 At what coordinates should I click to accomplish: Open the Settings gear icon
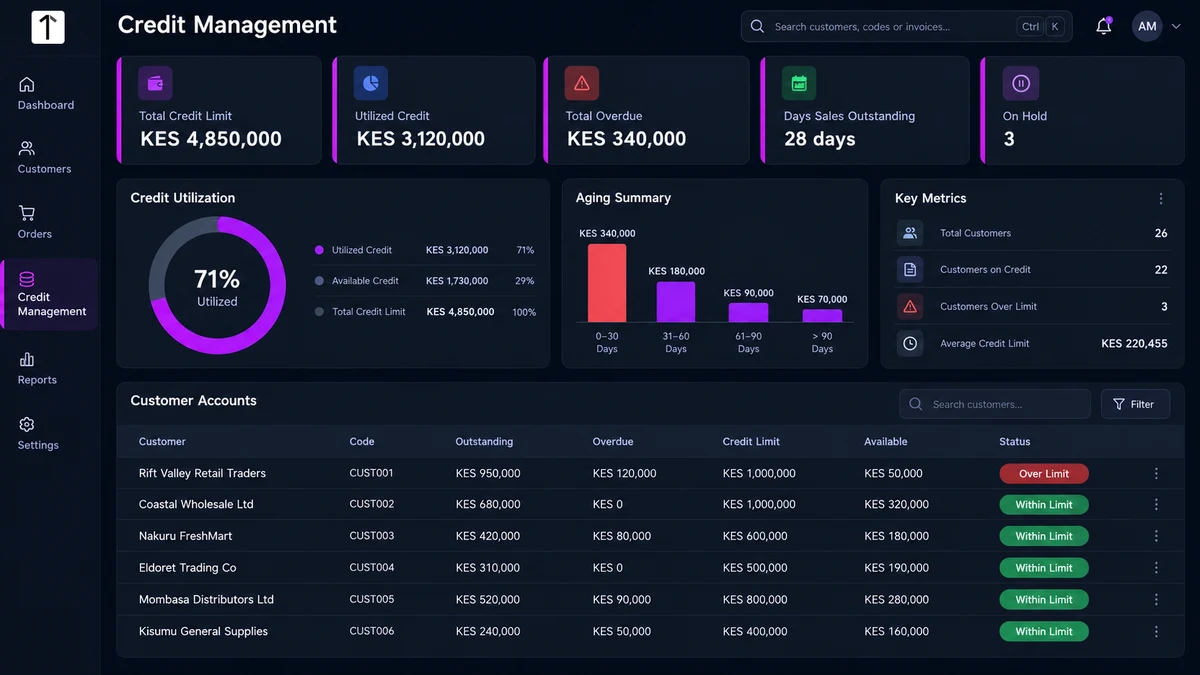[x=27, y=425]
